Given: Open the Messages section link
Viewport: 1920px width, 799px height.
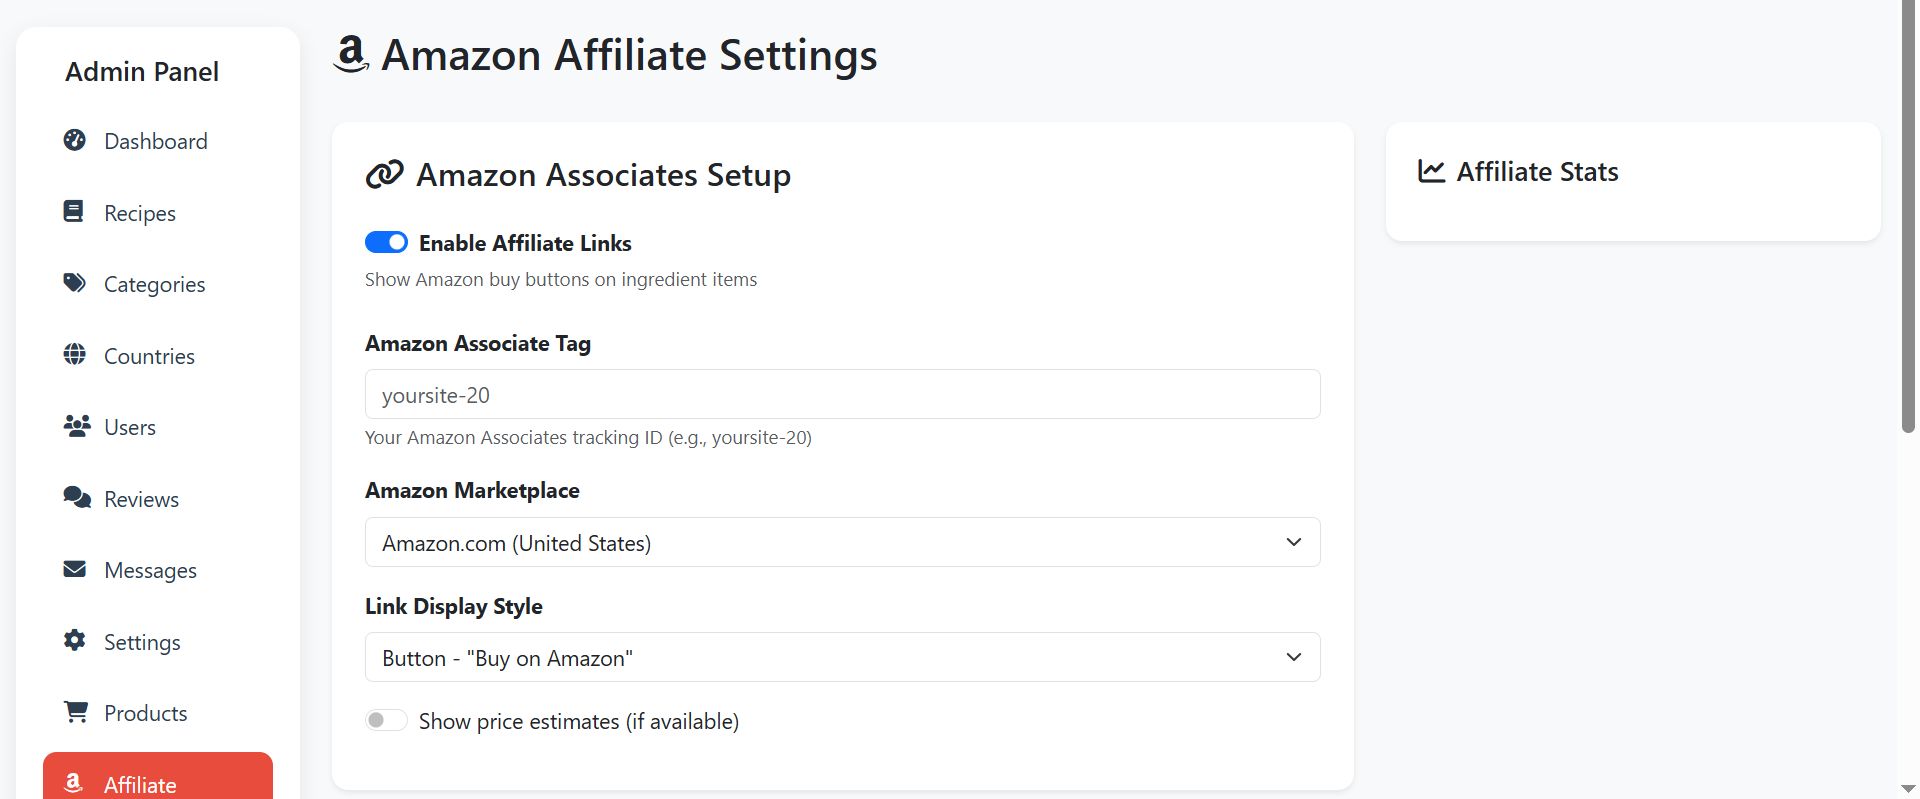Looking at the screenshot, I should 150,570.
